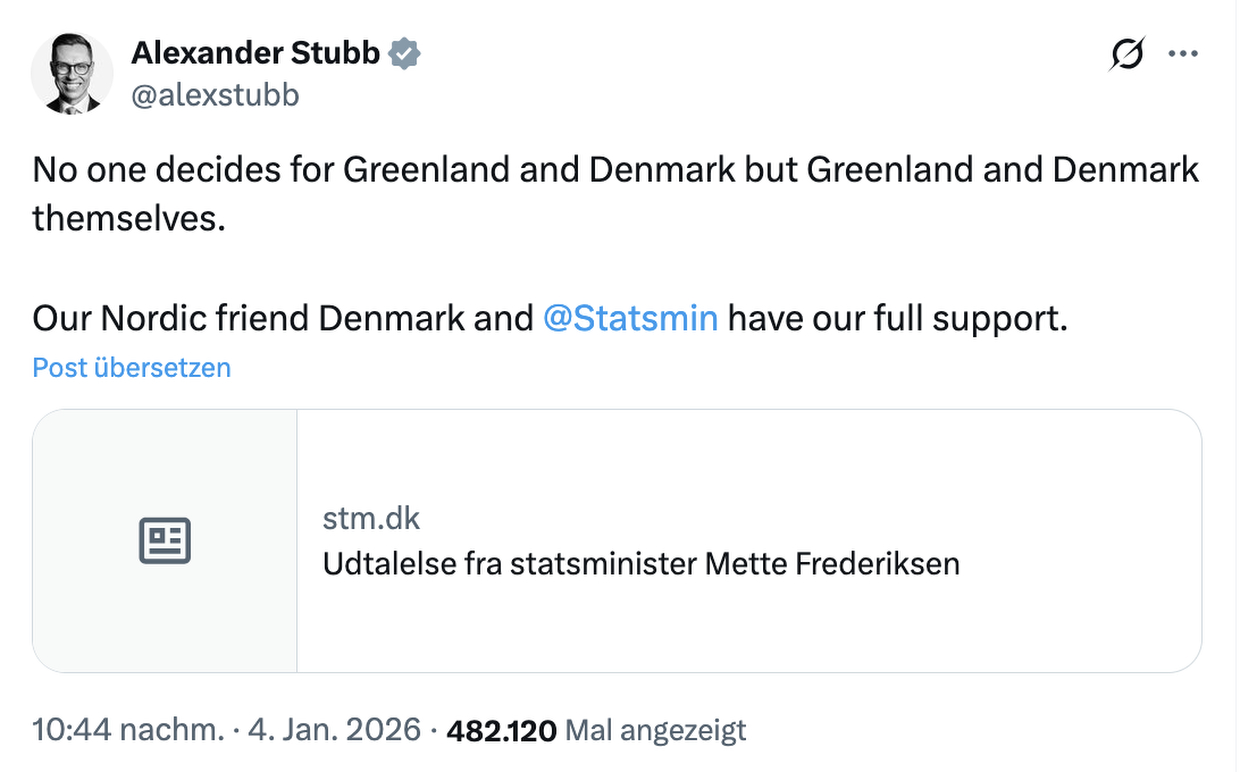Screen dimensions: 1240x772
Task: Click 'have our full support.' text
Action: [897, 318]
